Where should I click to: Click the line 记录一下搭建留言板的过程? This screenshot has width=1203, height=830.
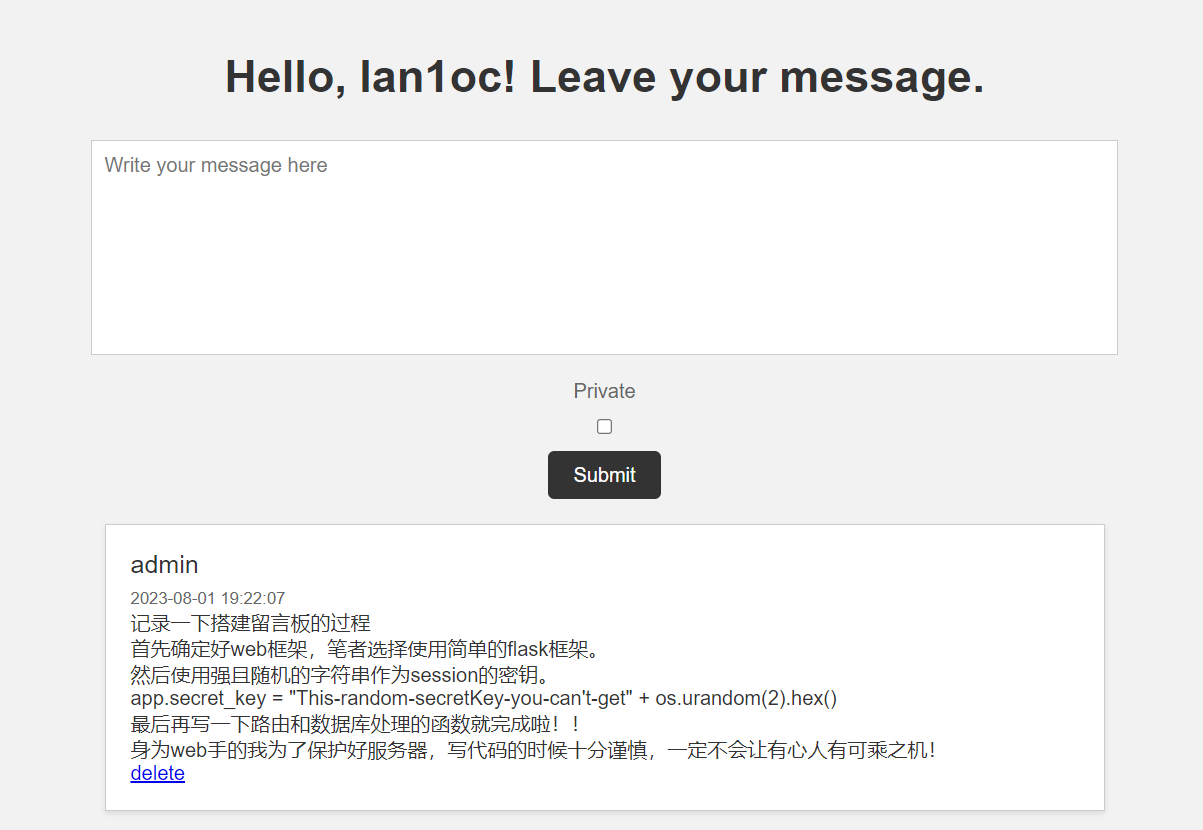250,624
